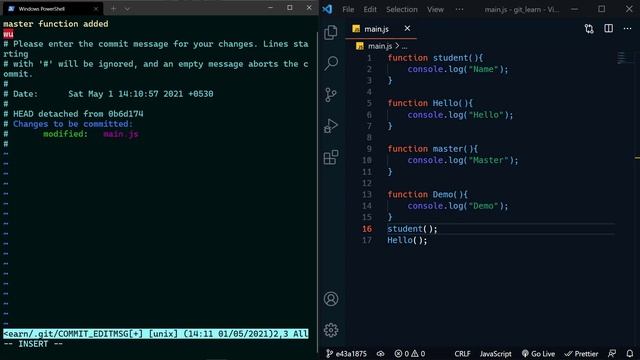Click the student(); call on line 16
Viewport: 640px width, 360px height.
point(412,229)
